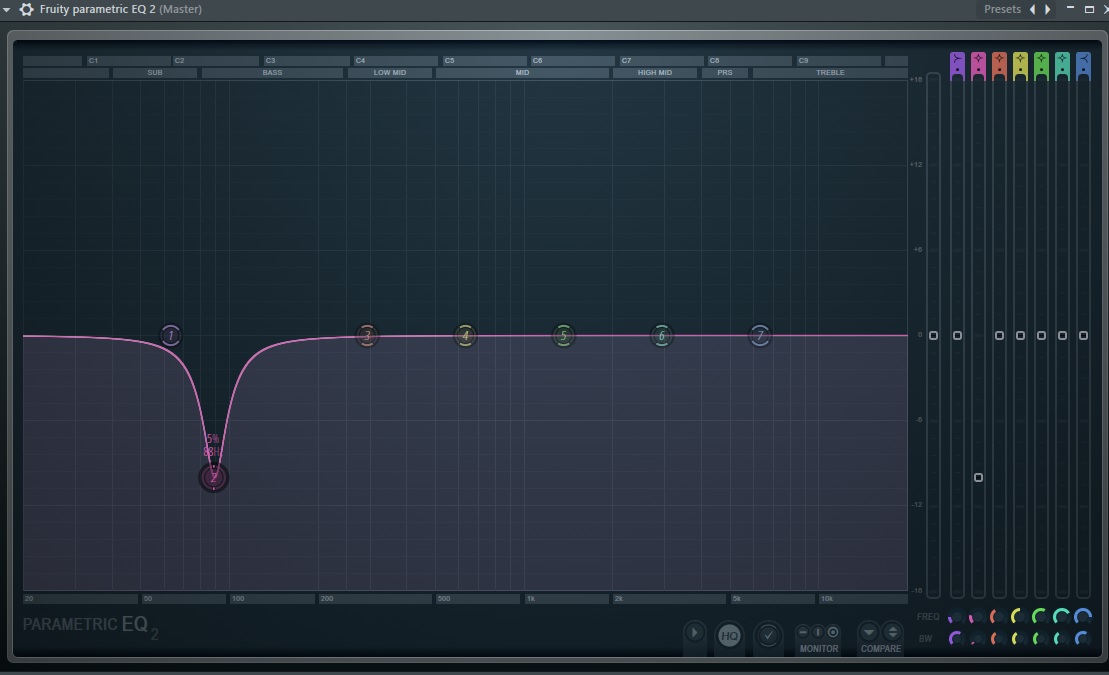The image size is (1109, 675).
Task: Select band 7 blue node
Action: coord(760,335)
